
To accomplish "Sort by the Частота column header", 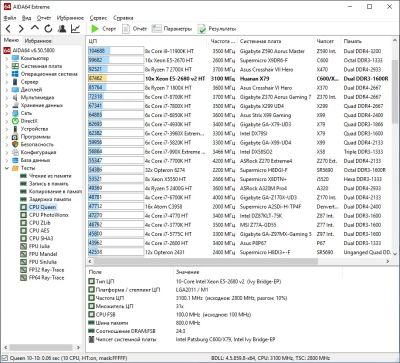I will [223, 41].
